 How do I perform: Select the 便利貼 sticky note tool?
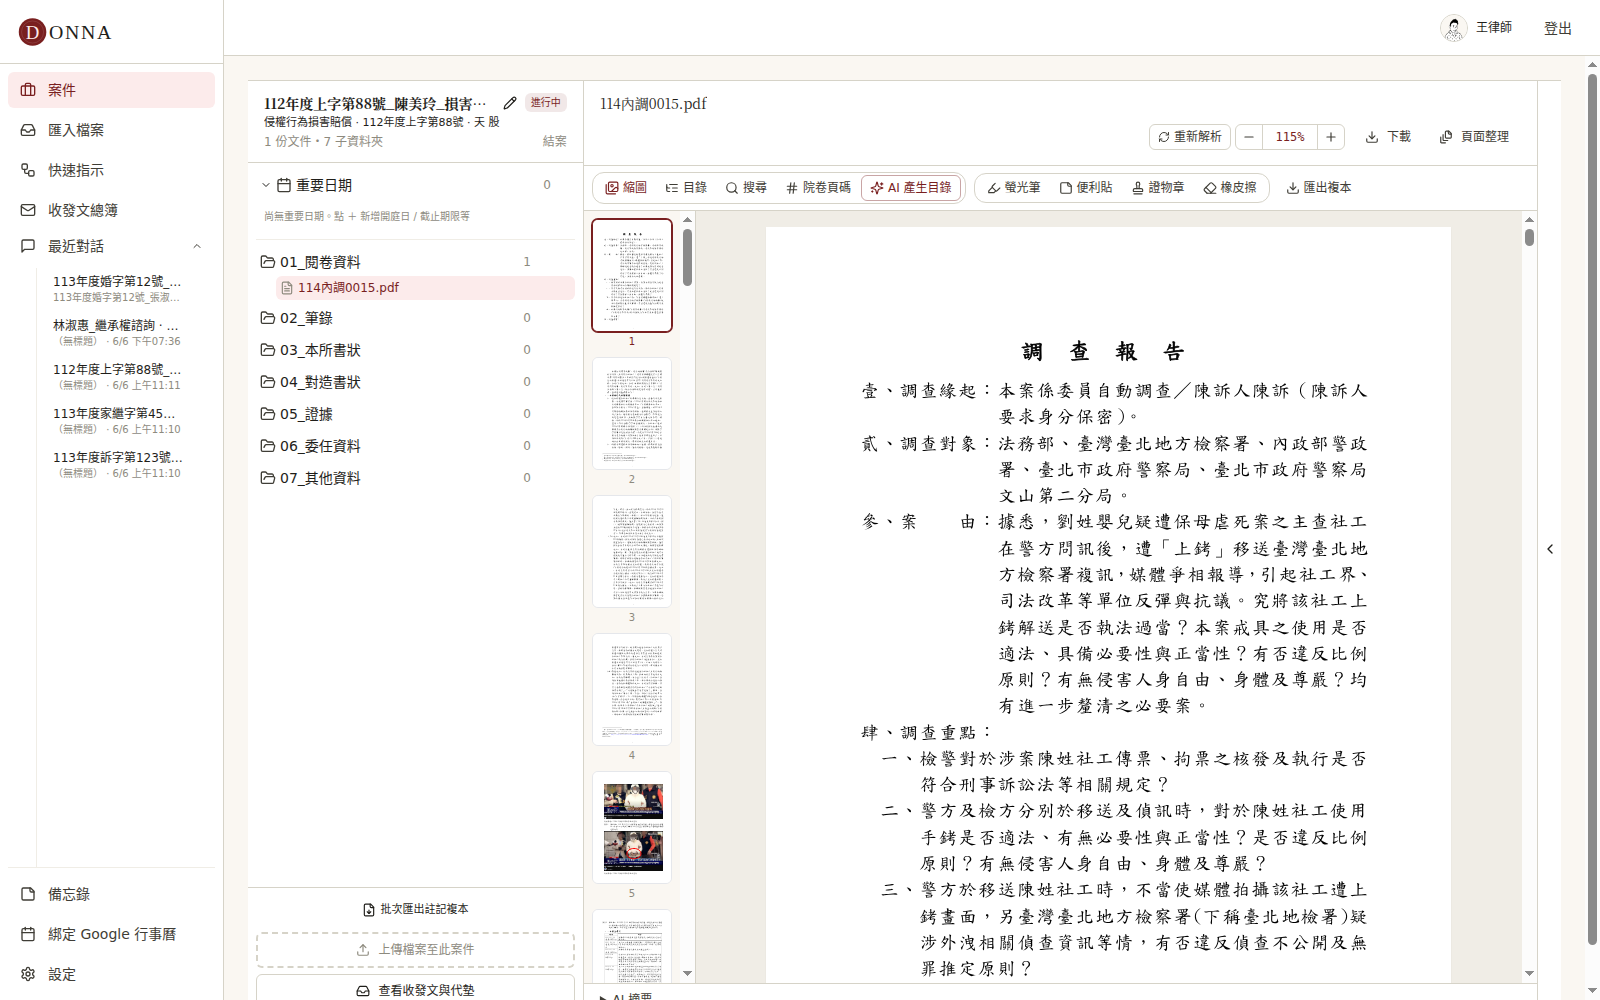click(x=1086, y=188)
